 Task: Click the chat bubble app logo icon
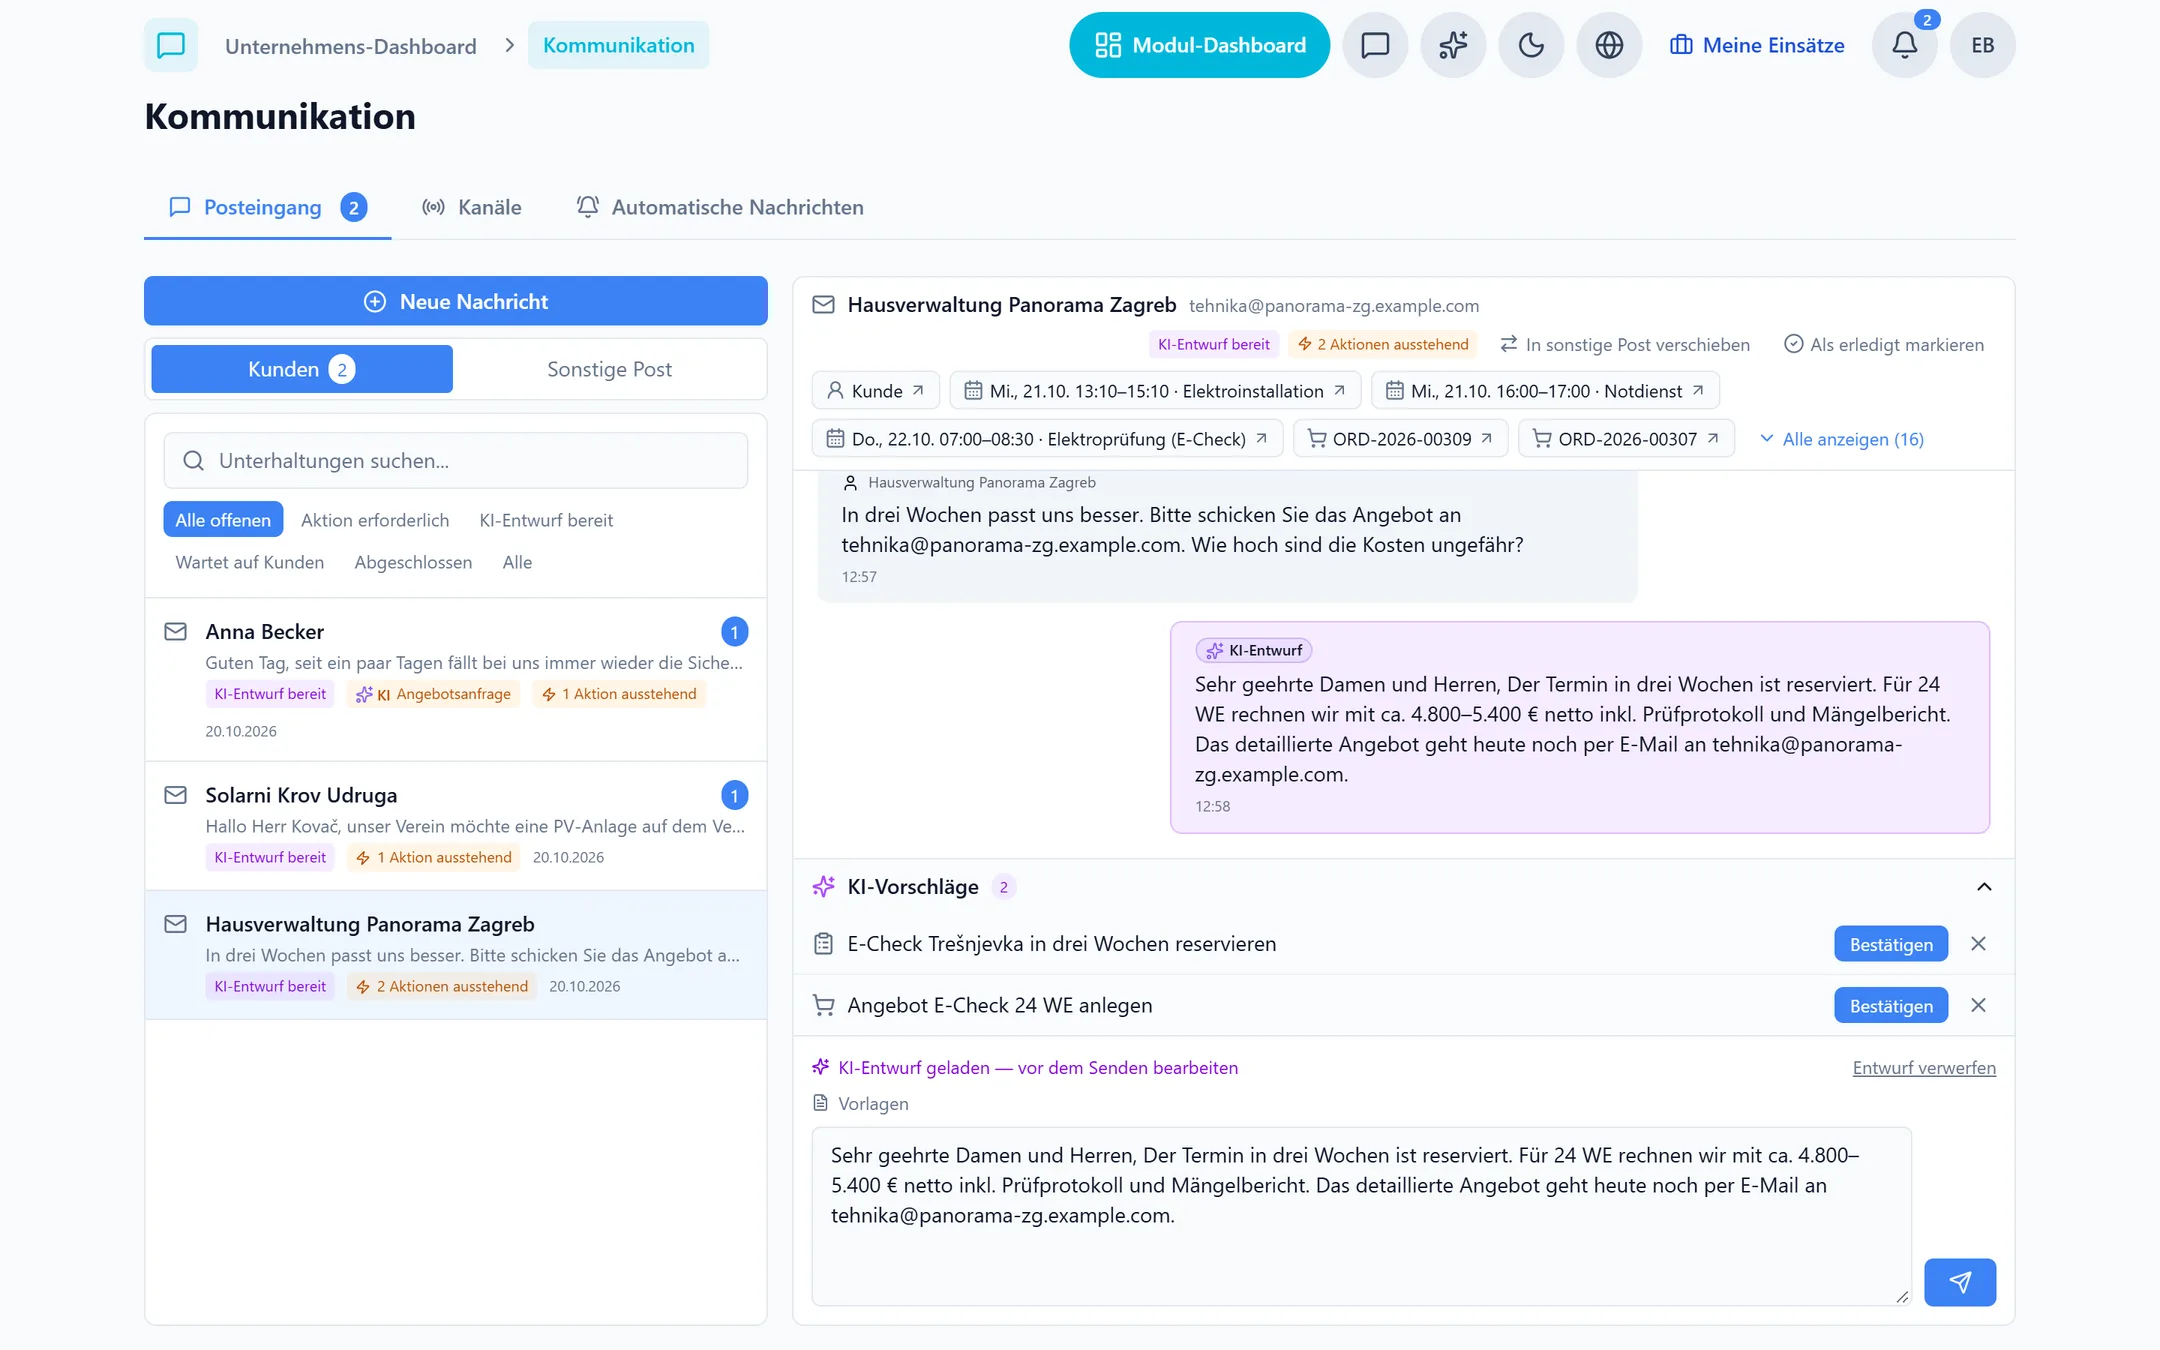171,45
